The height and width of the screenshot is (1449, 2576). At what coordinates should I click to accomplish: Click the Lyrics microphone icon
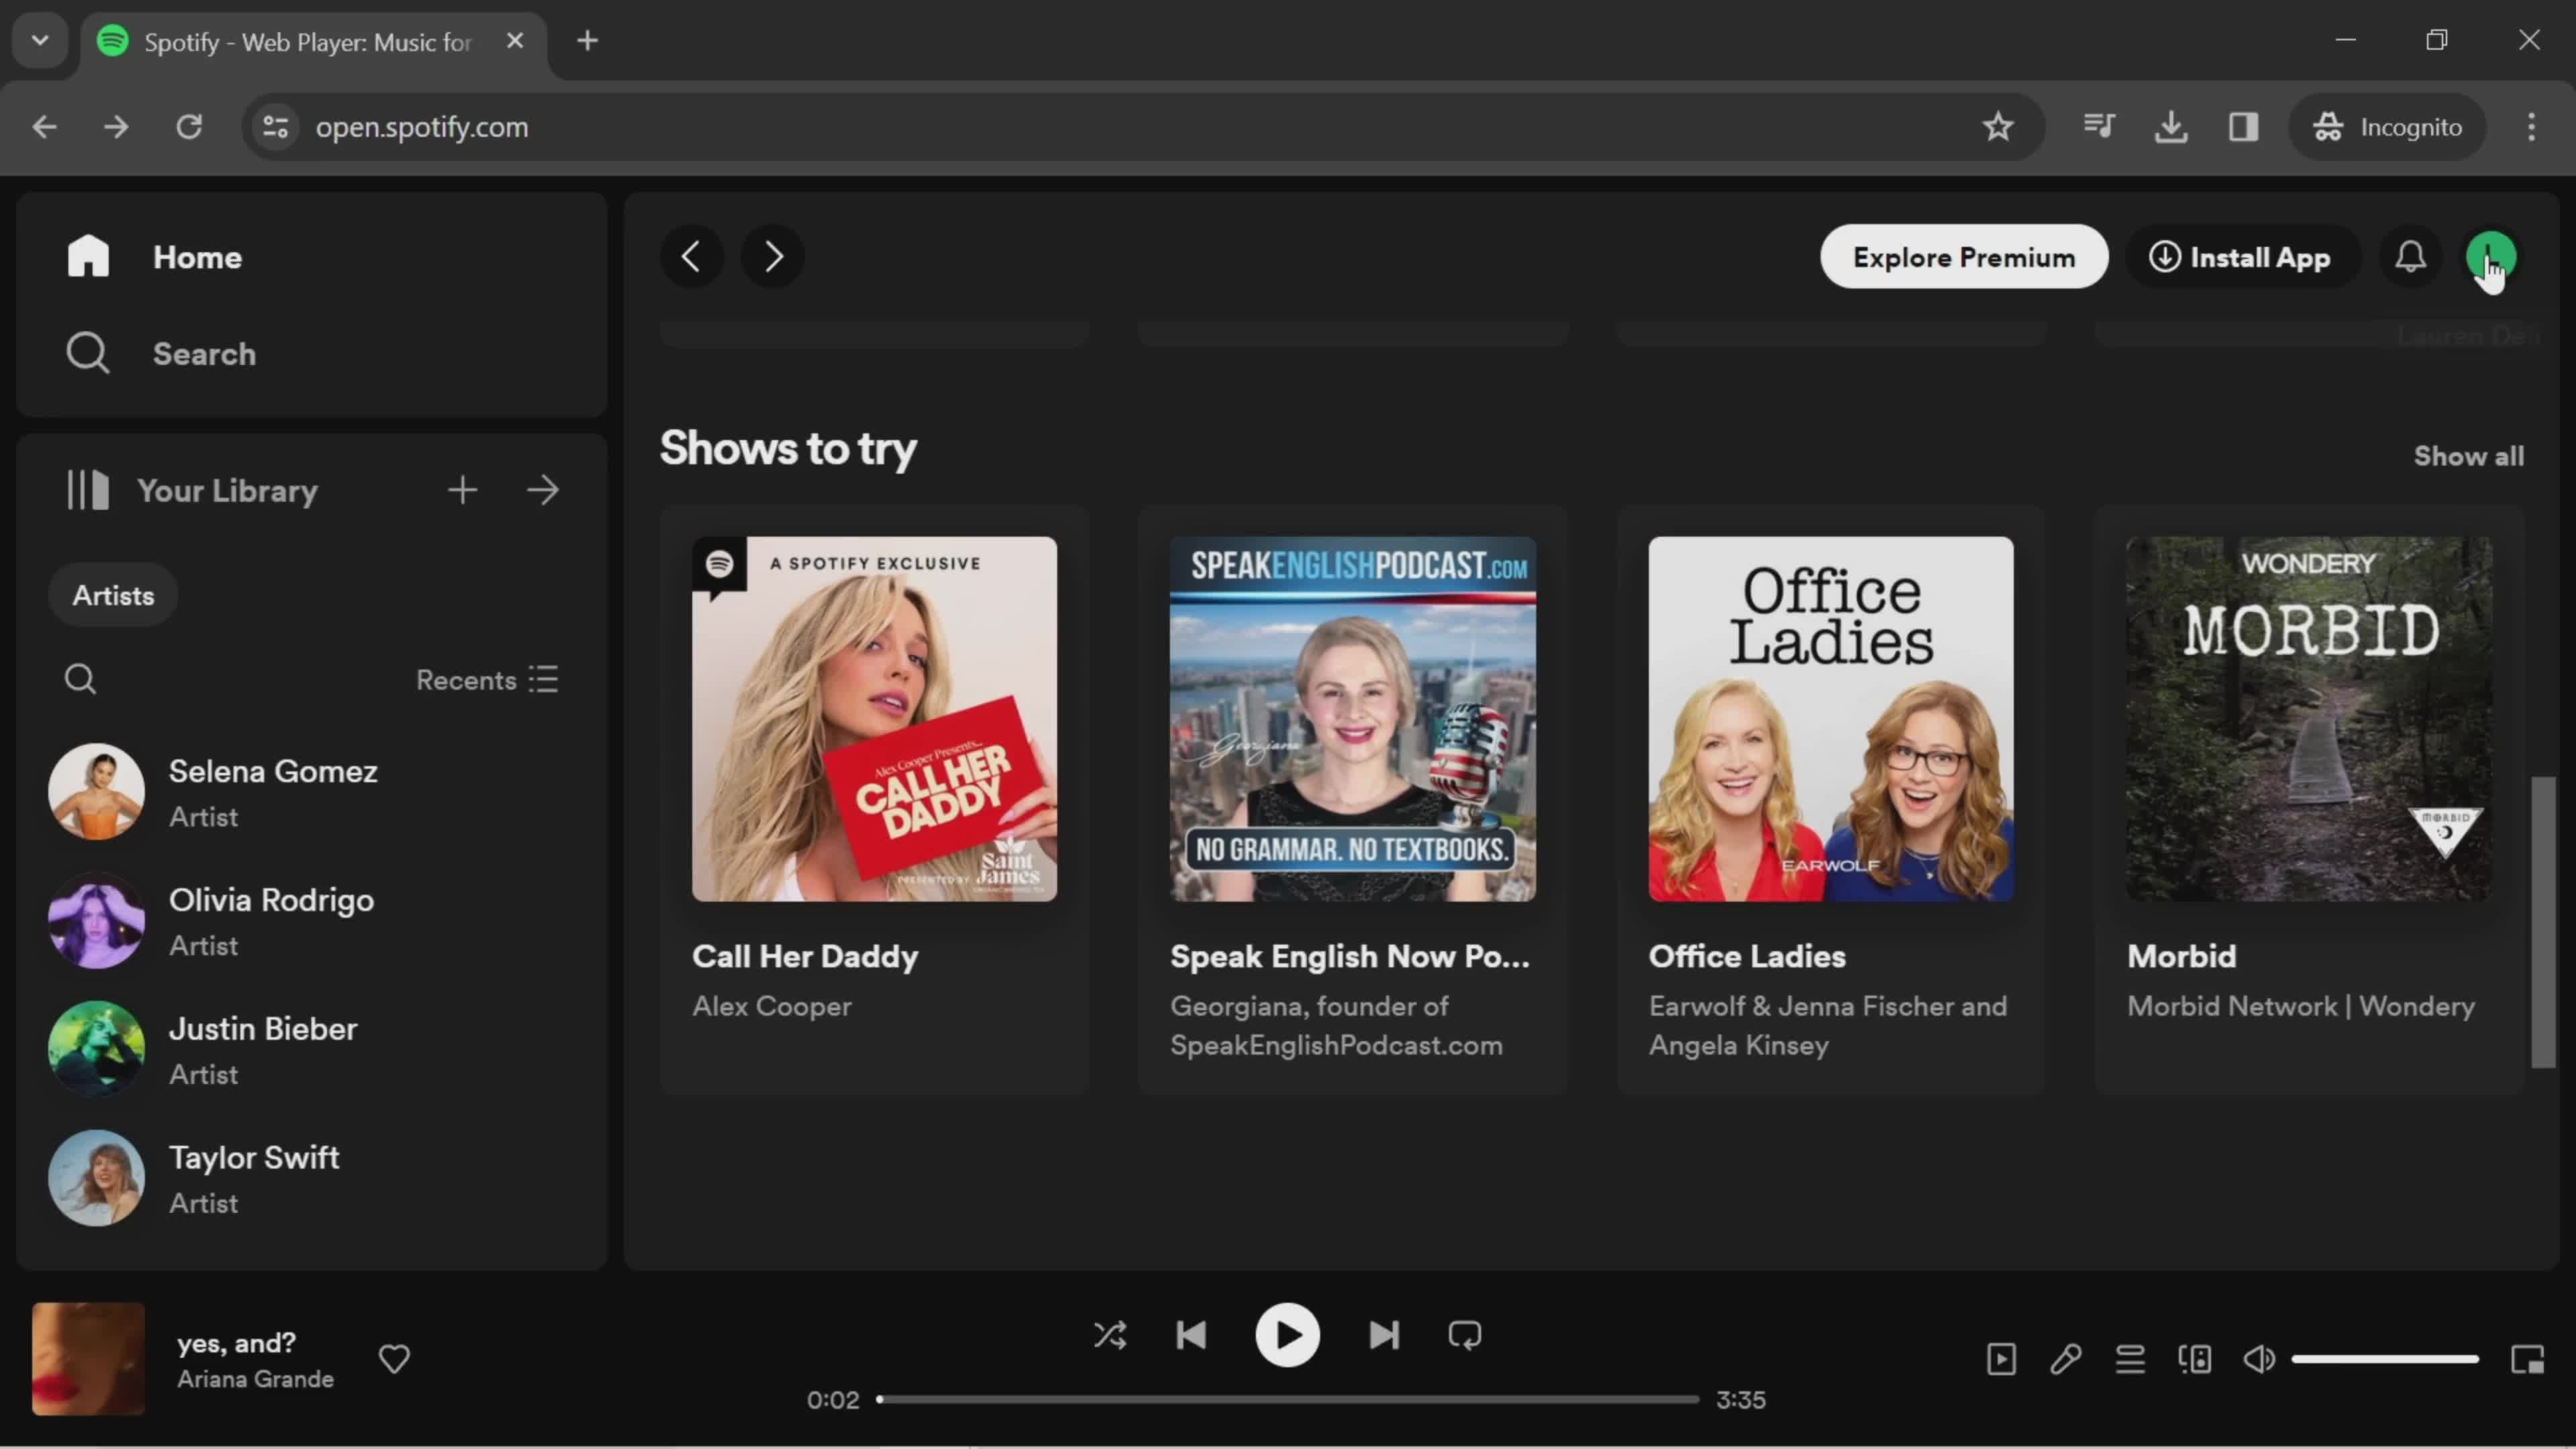[2065, 1359]
